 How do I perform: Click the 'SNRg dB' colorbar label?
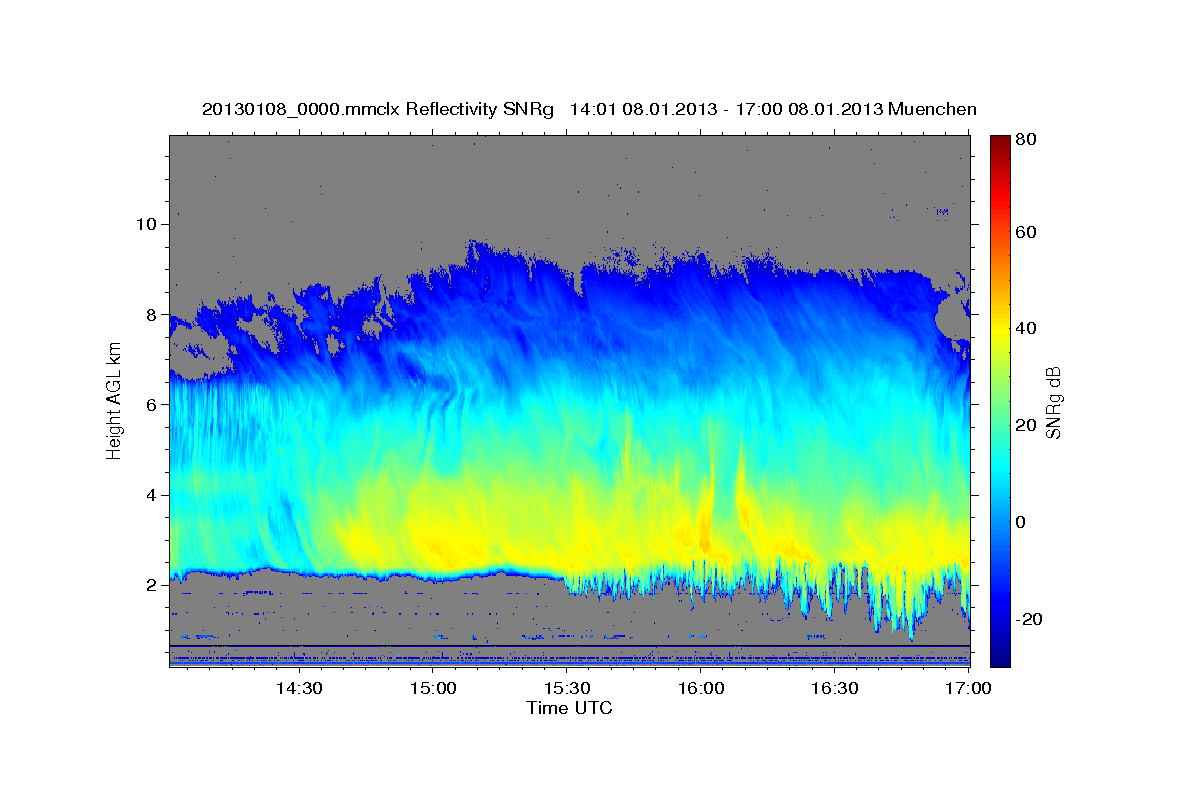pos(1053,402)
